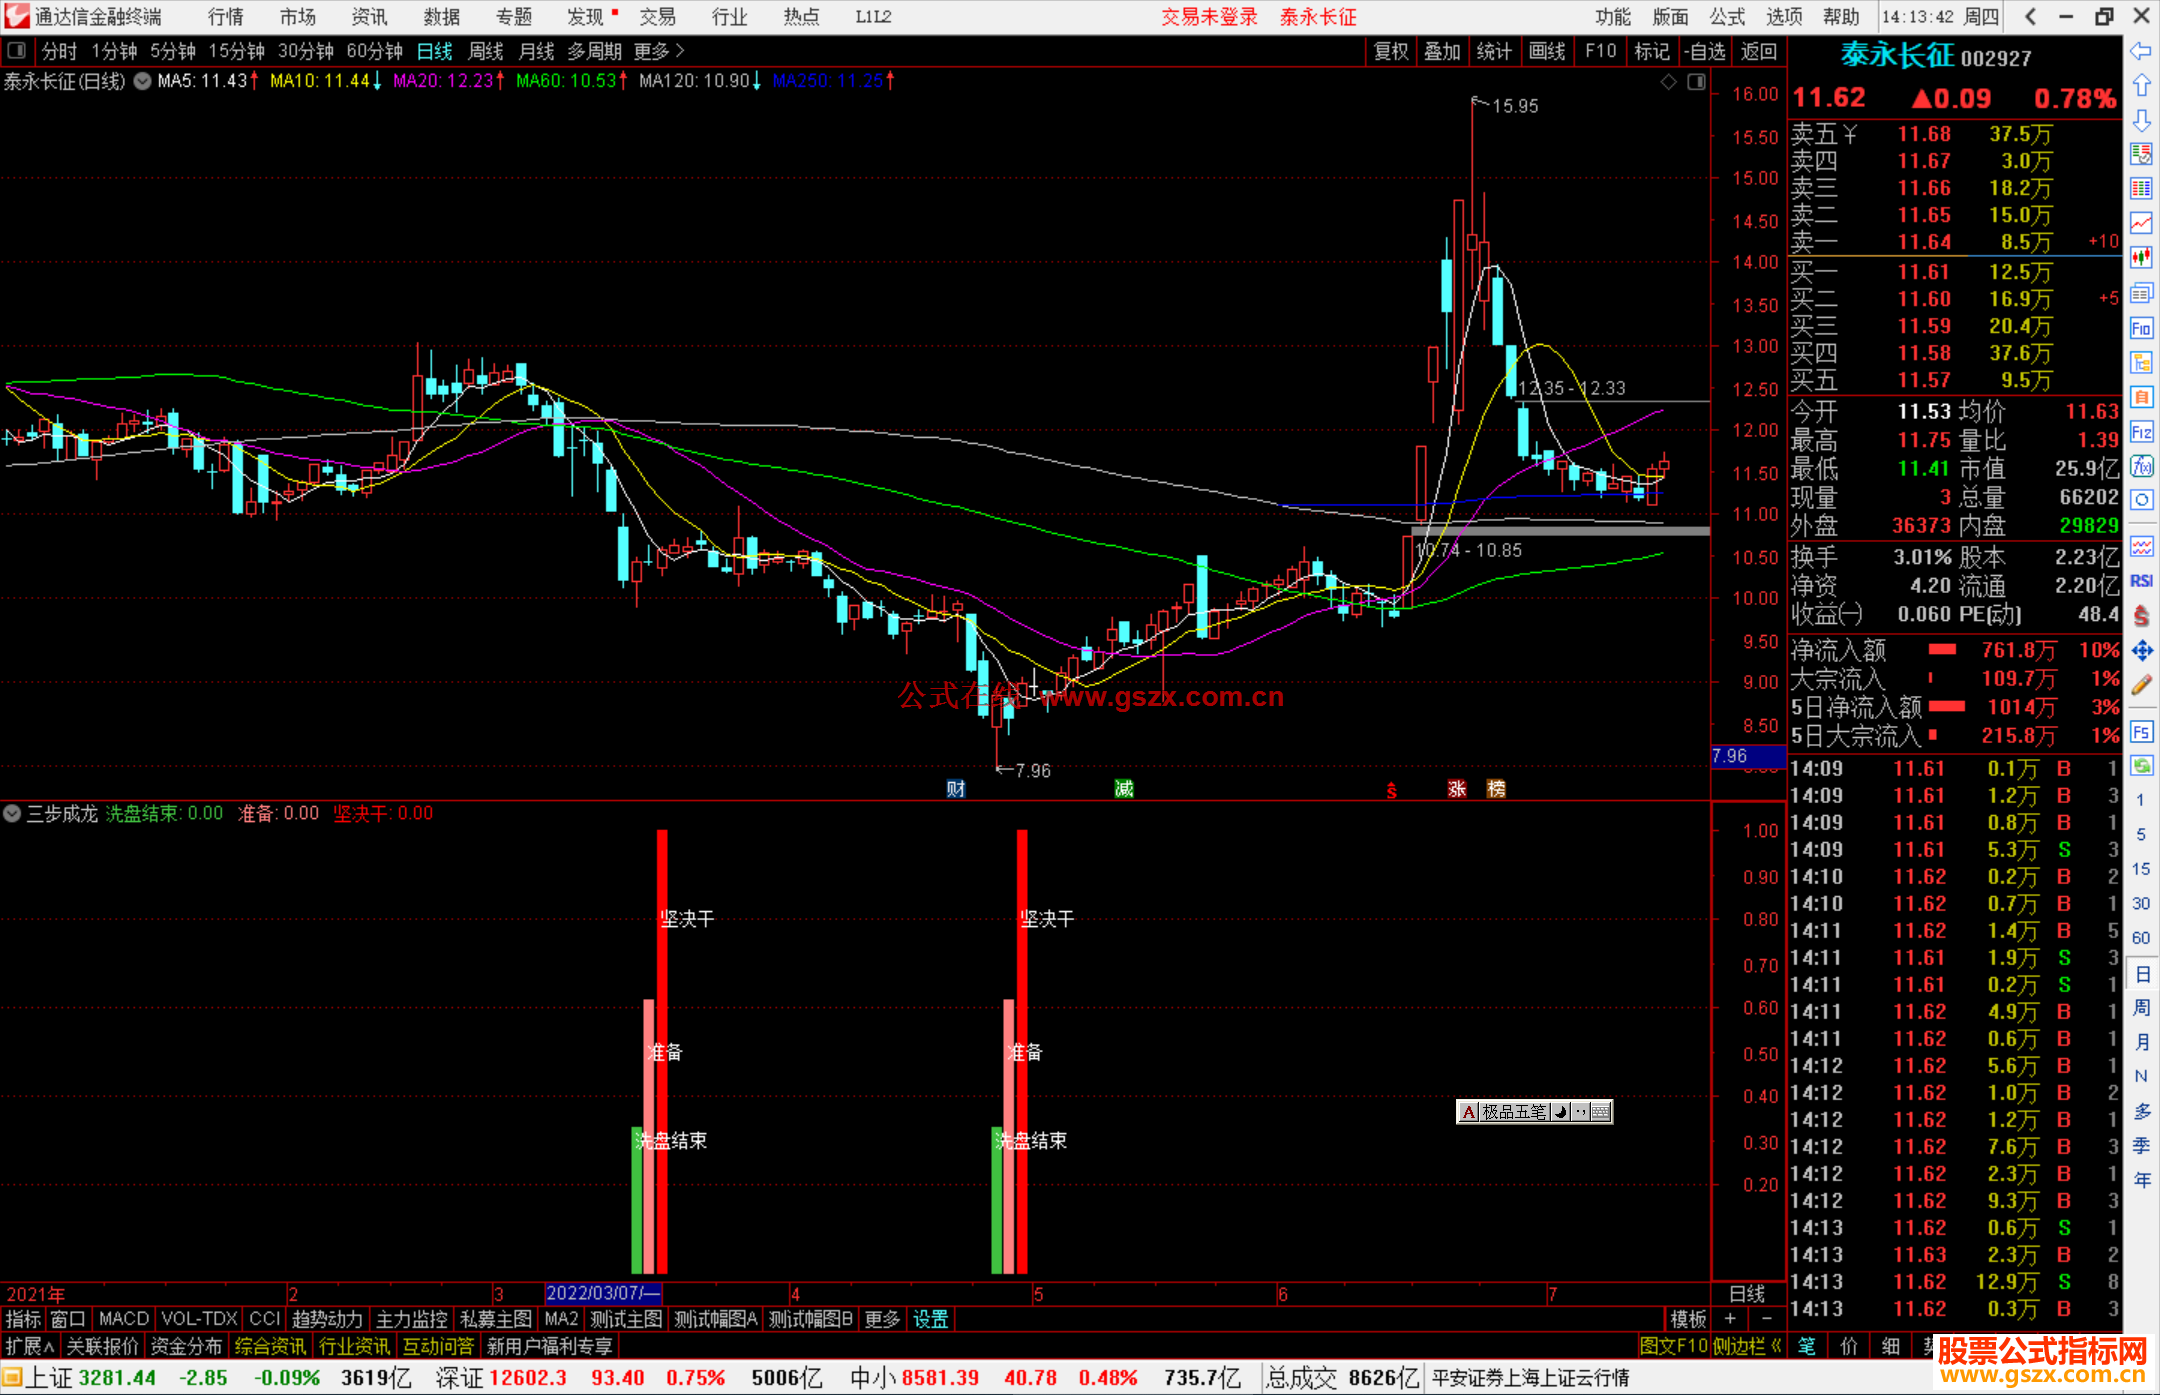Collapse the 侧边栏 sidebar with the double chevron
This screenshot has width=2160, height=1395.
pyautogui.click(x=1776, y=1346)
